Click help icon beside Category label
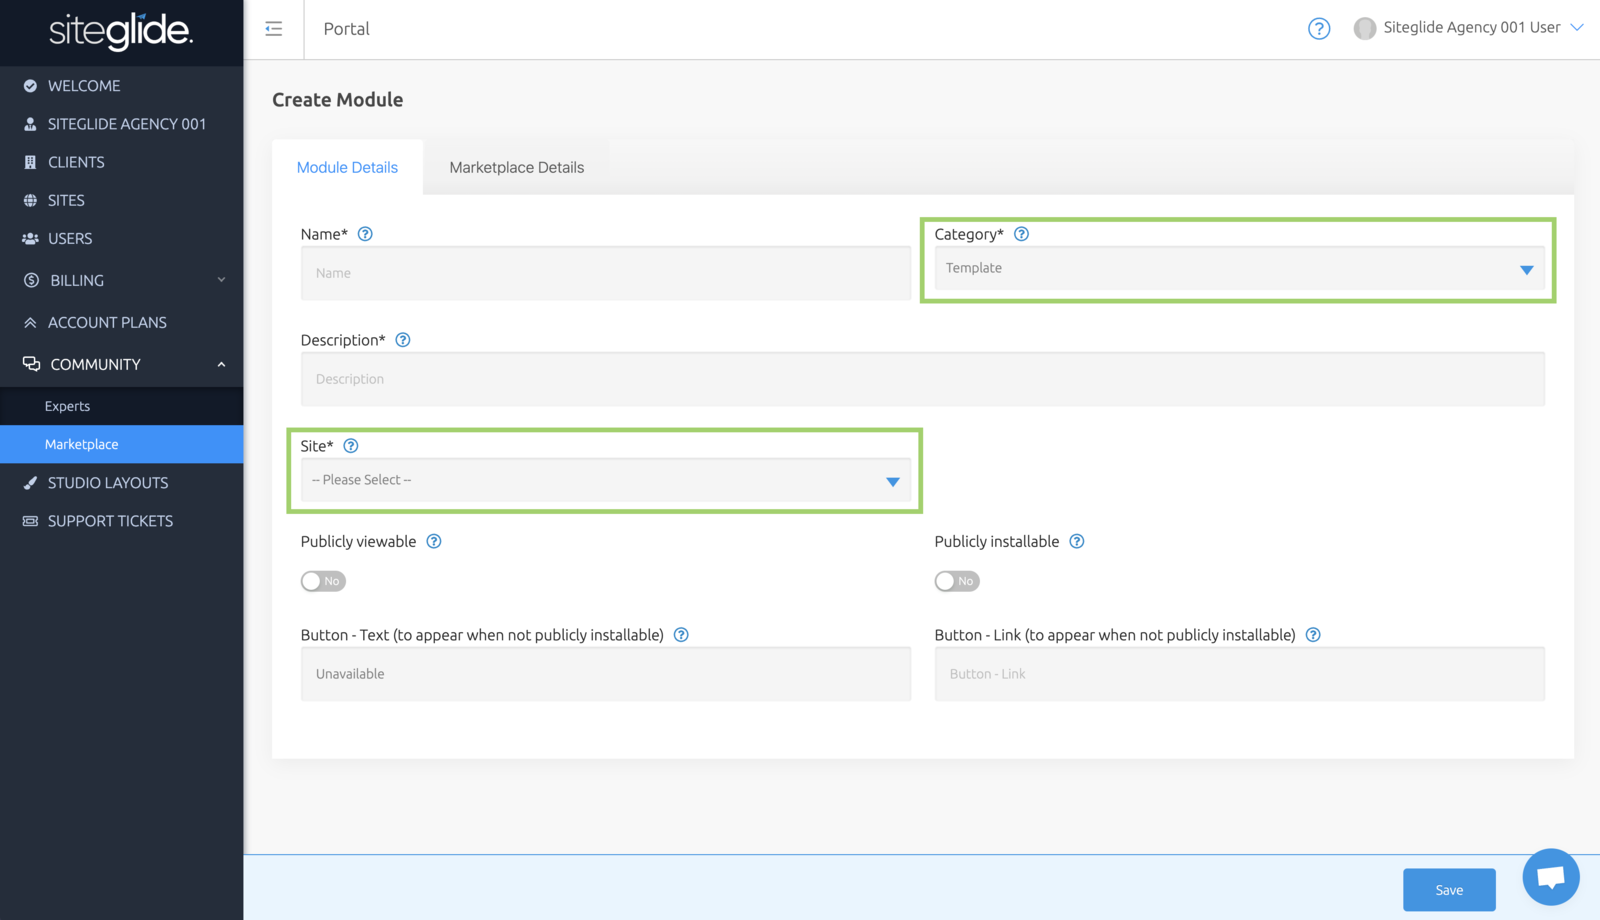 click(1021, 234)
